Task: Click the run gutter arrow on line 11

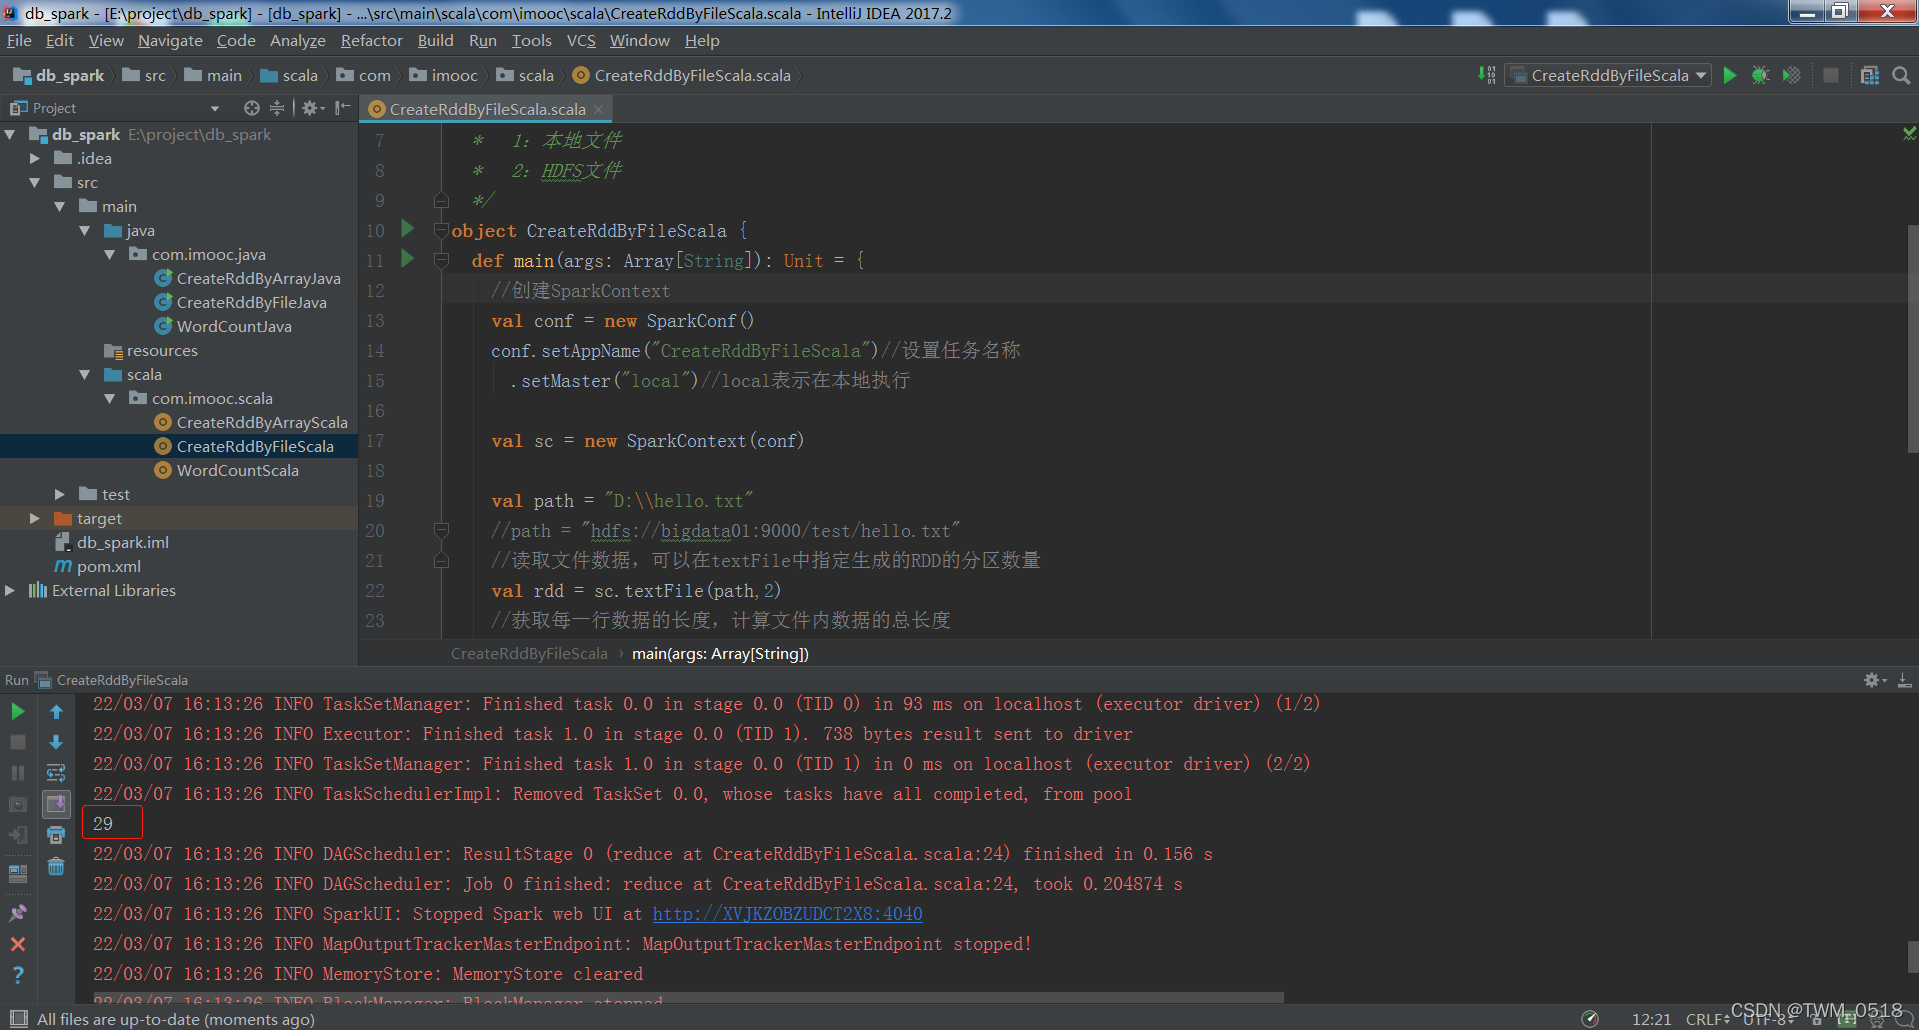Action: click(x=407, y=259)
